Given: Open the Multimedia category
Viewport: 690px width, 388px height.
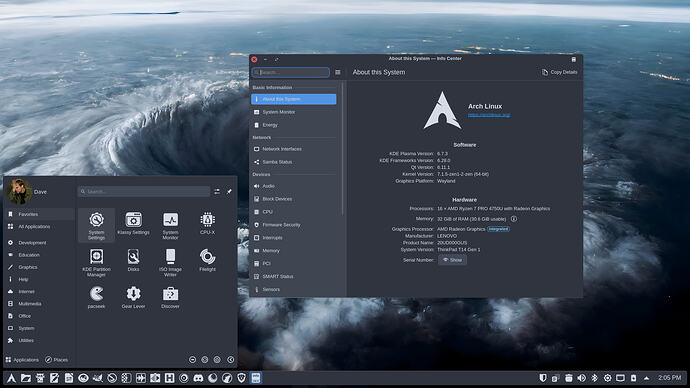Looking at the screenshot, I should pos(40,304).
